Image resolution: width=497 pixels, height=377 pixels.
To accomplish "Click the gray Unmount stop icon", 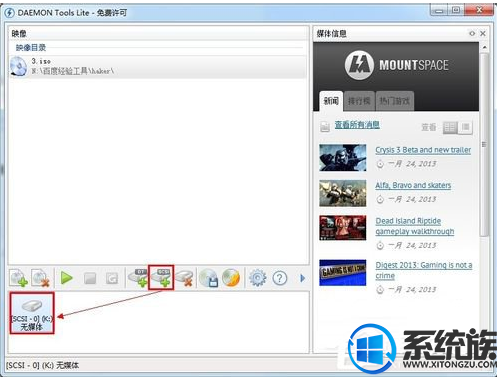I will (90, 278).
